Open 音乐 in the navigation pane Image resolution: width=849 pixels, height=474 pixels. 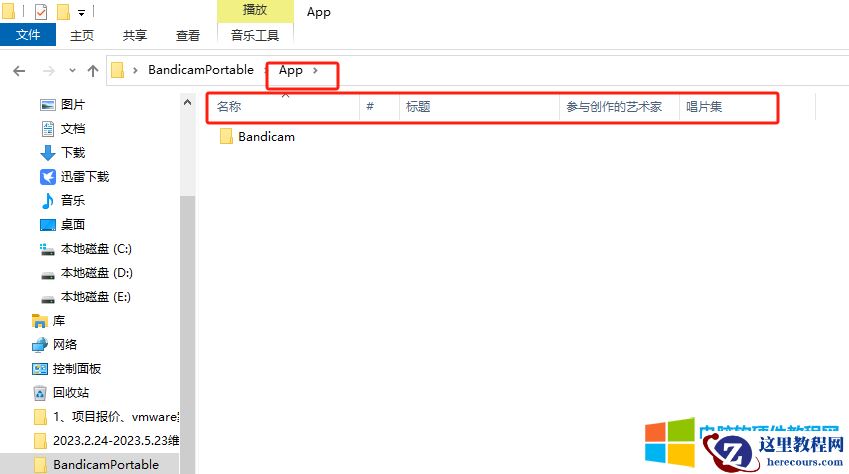(x=73, y=200)
